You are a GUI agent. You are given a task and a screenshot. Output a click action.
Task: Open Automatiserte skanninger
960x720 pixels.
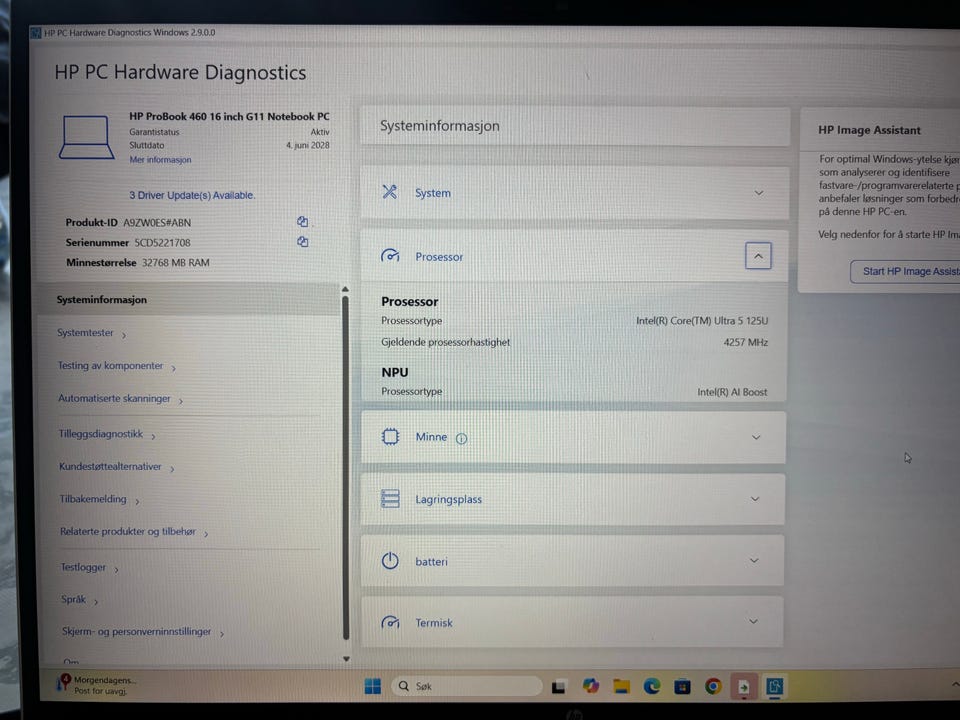coord(120,399)
